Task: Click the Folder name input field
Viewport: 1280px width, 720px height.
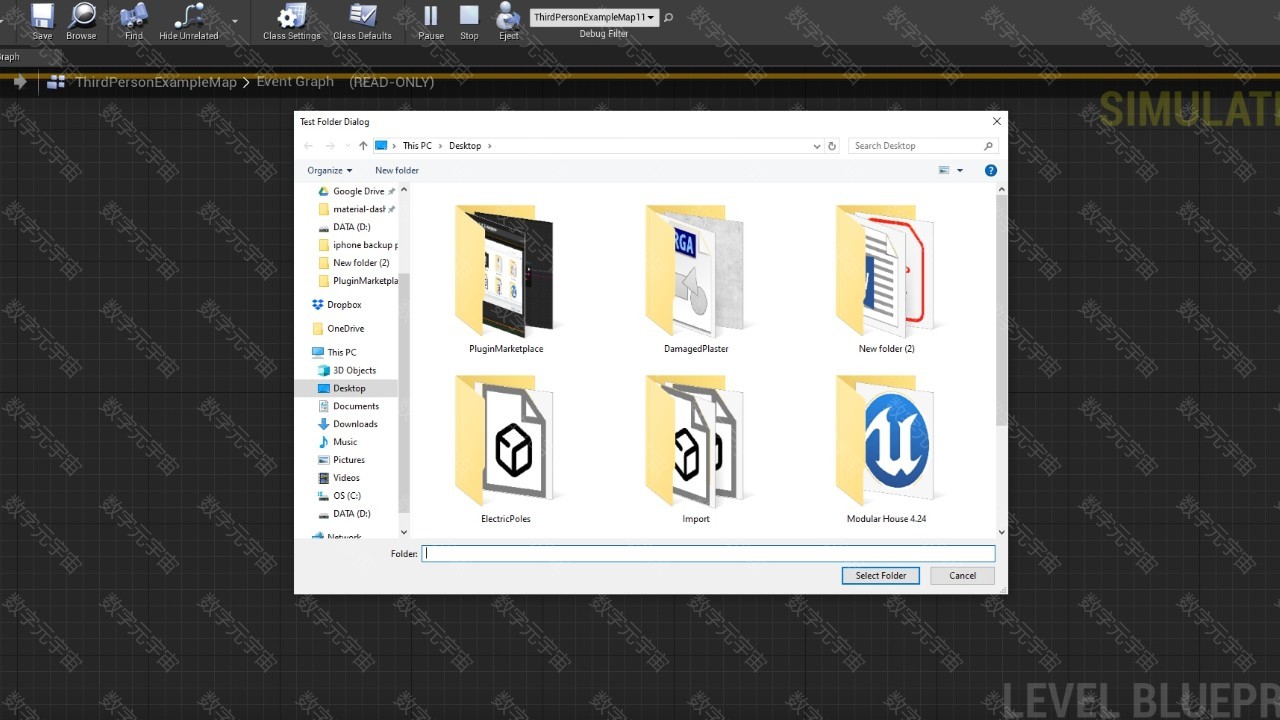Action: coord(708,554)
